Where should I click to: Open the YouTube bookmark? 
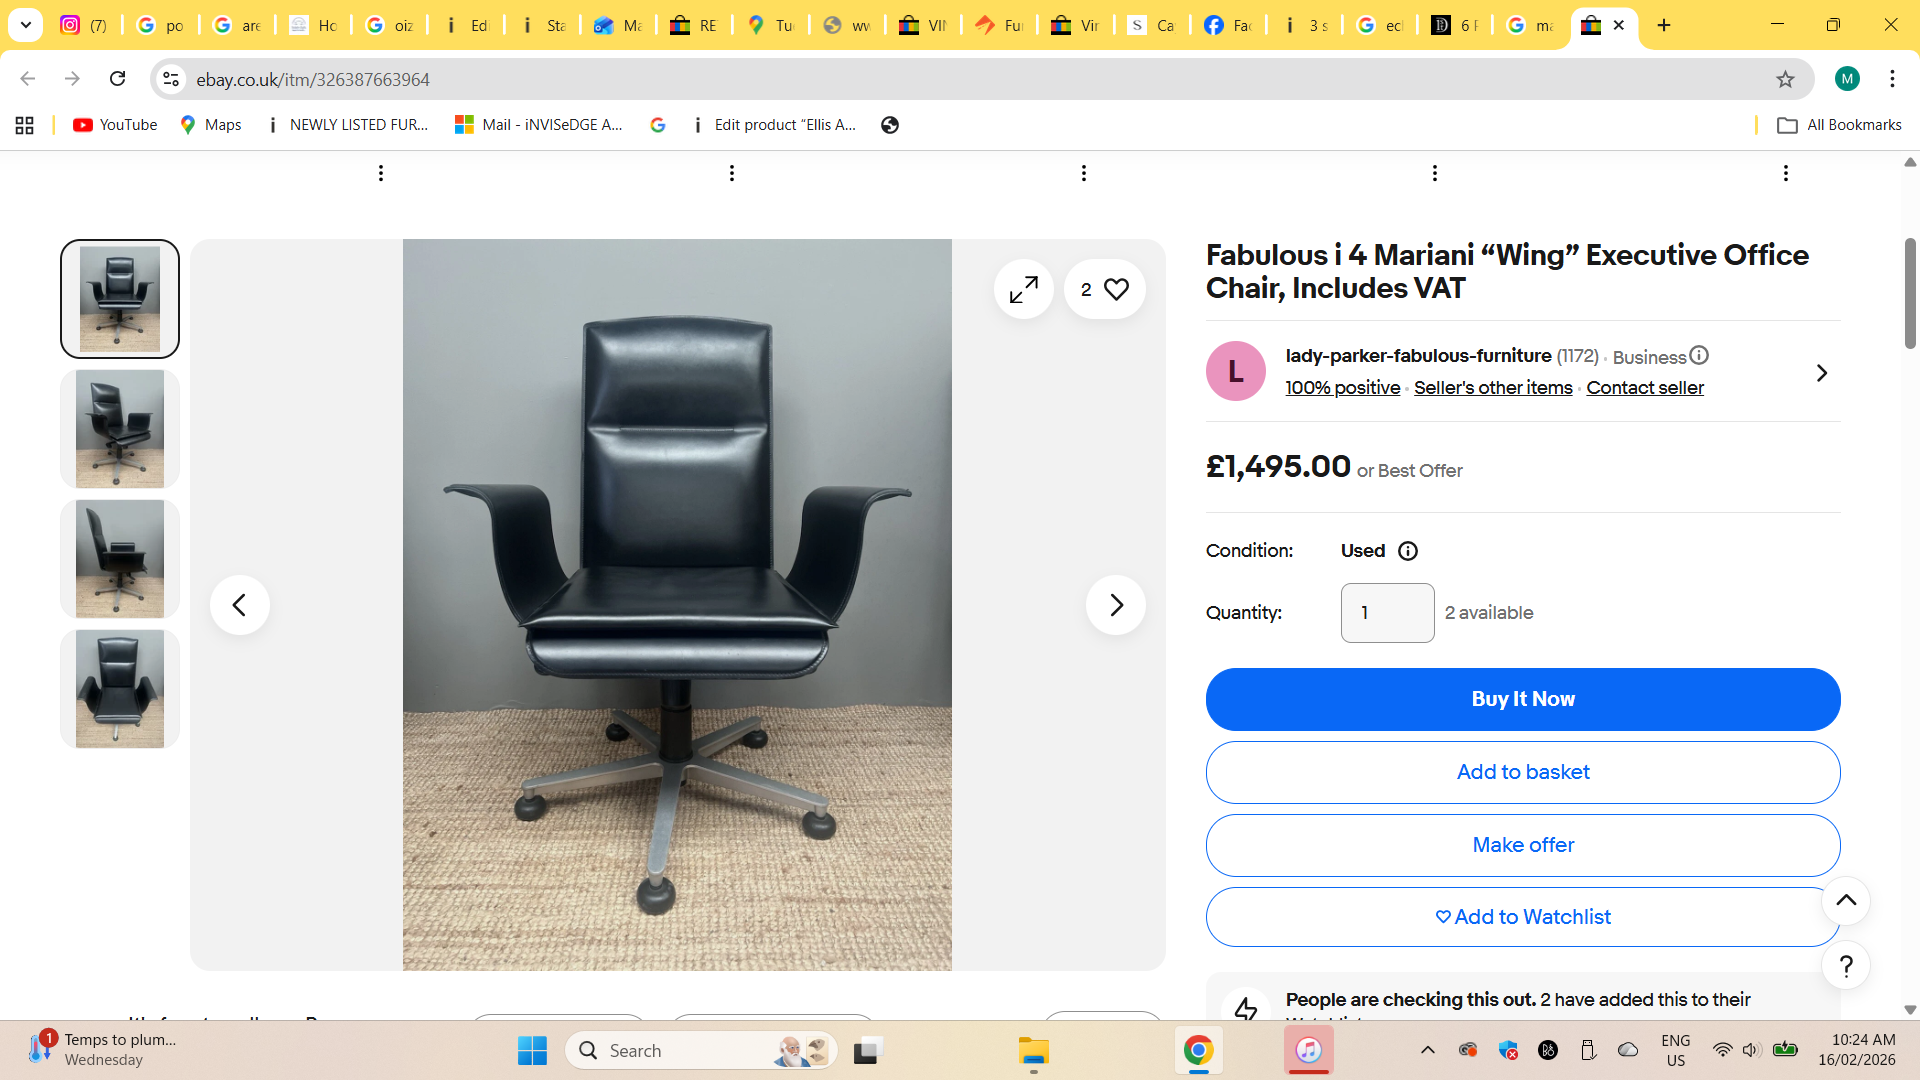(115, 125)
